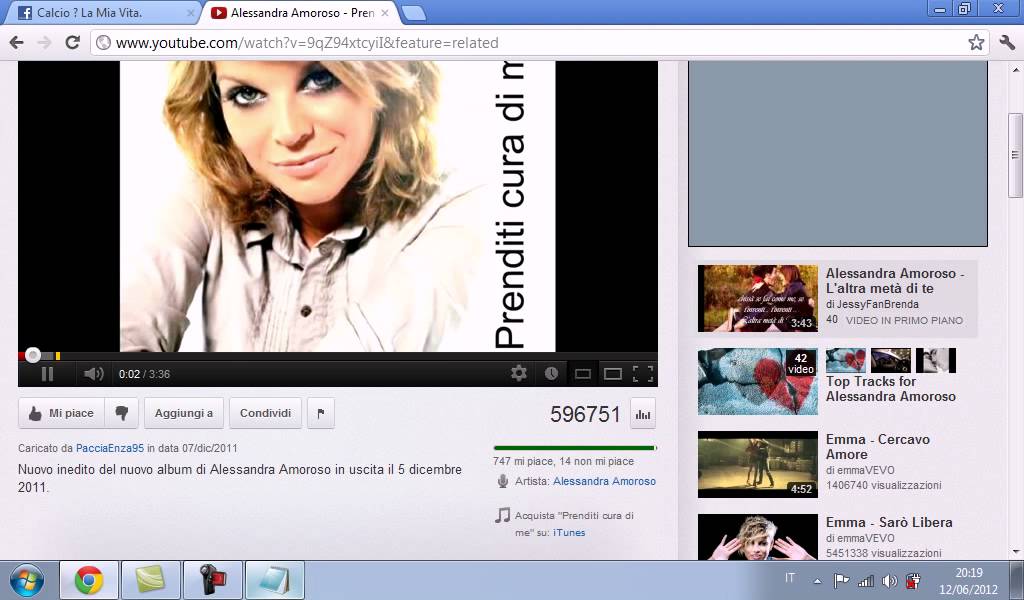
Task: Click the 596751 view count
Action: [585, 414]
